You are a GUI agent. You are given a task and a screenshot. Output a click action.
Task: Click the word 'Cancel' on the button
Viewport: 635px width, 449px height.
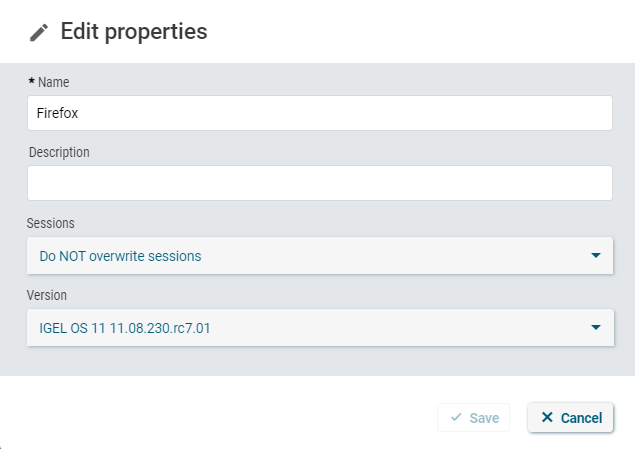tap(581, 418)
